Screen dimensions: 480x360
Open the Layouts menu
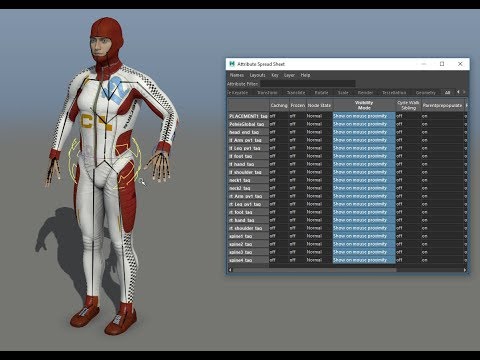click(x=257, y=75)
